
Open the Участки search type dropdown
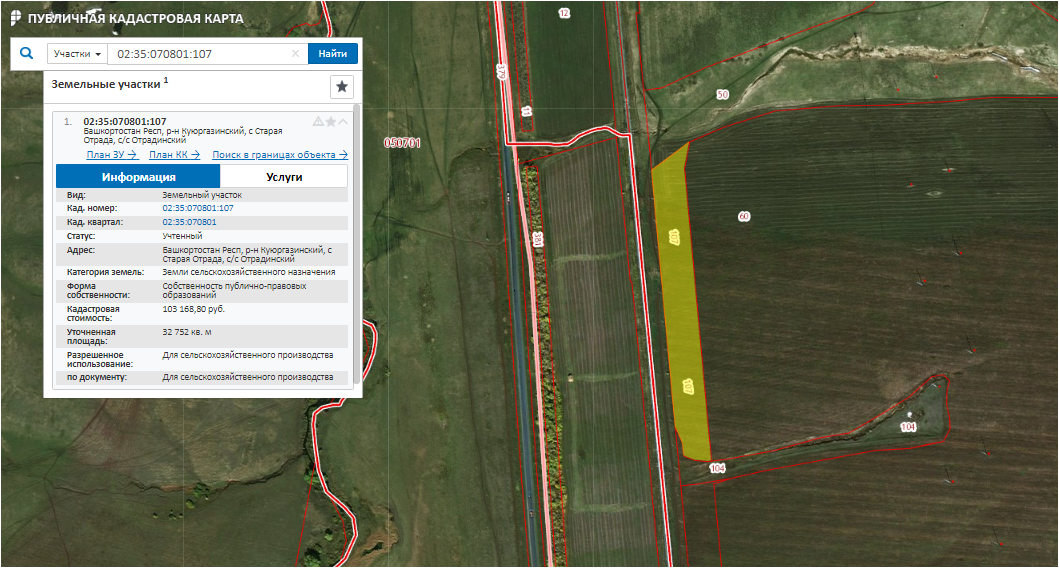tap(77, 54)
